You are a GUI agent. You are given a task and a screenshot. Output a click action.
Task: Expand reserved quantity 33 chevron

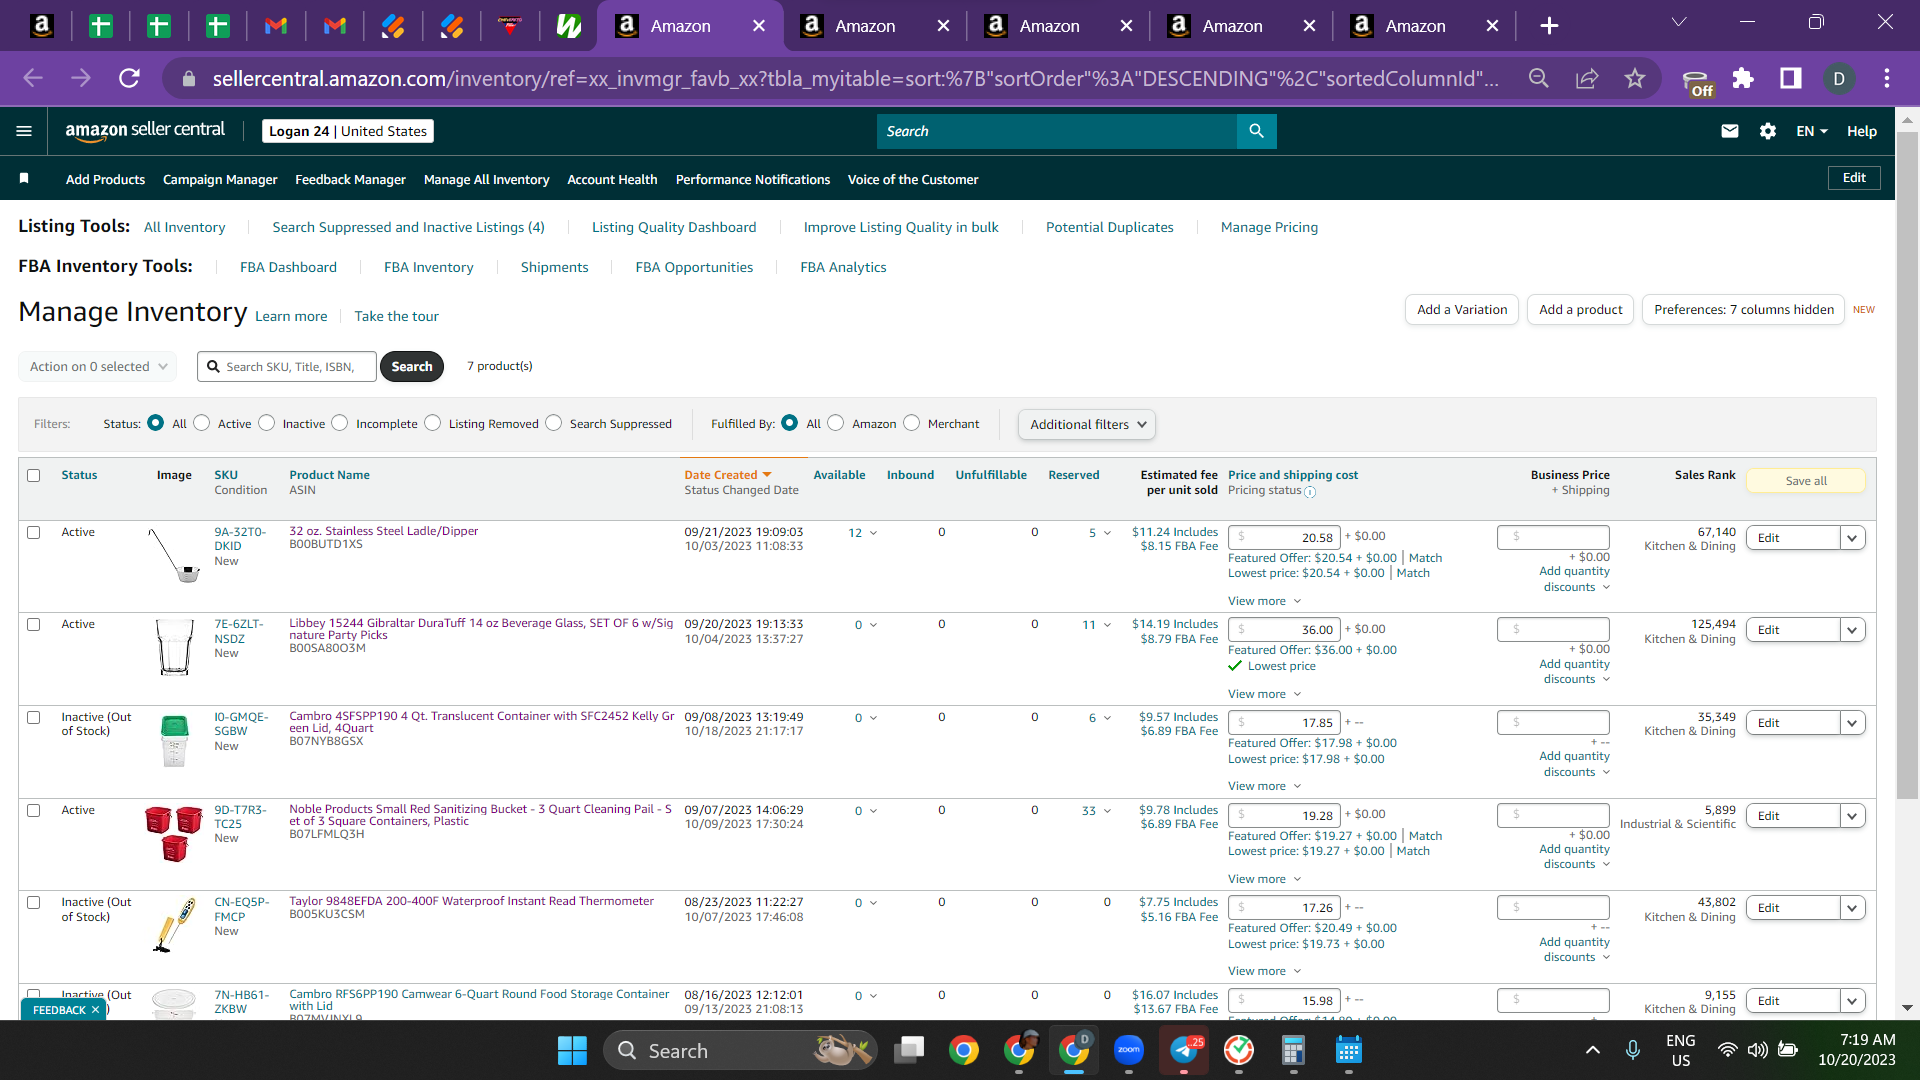pos(1107,811)
